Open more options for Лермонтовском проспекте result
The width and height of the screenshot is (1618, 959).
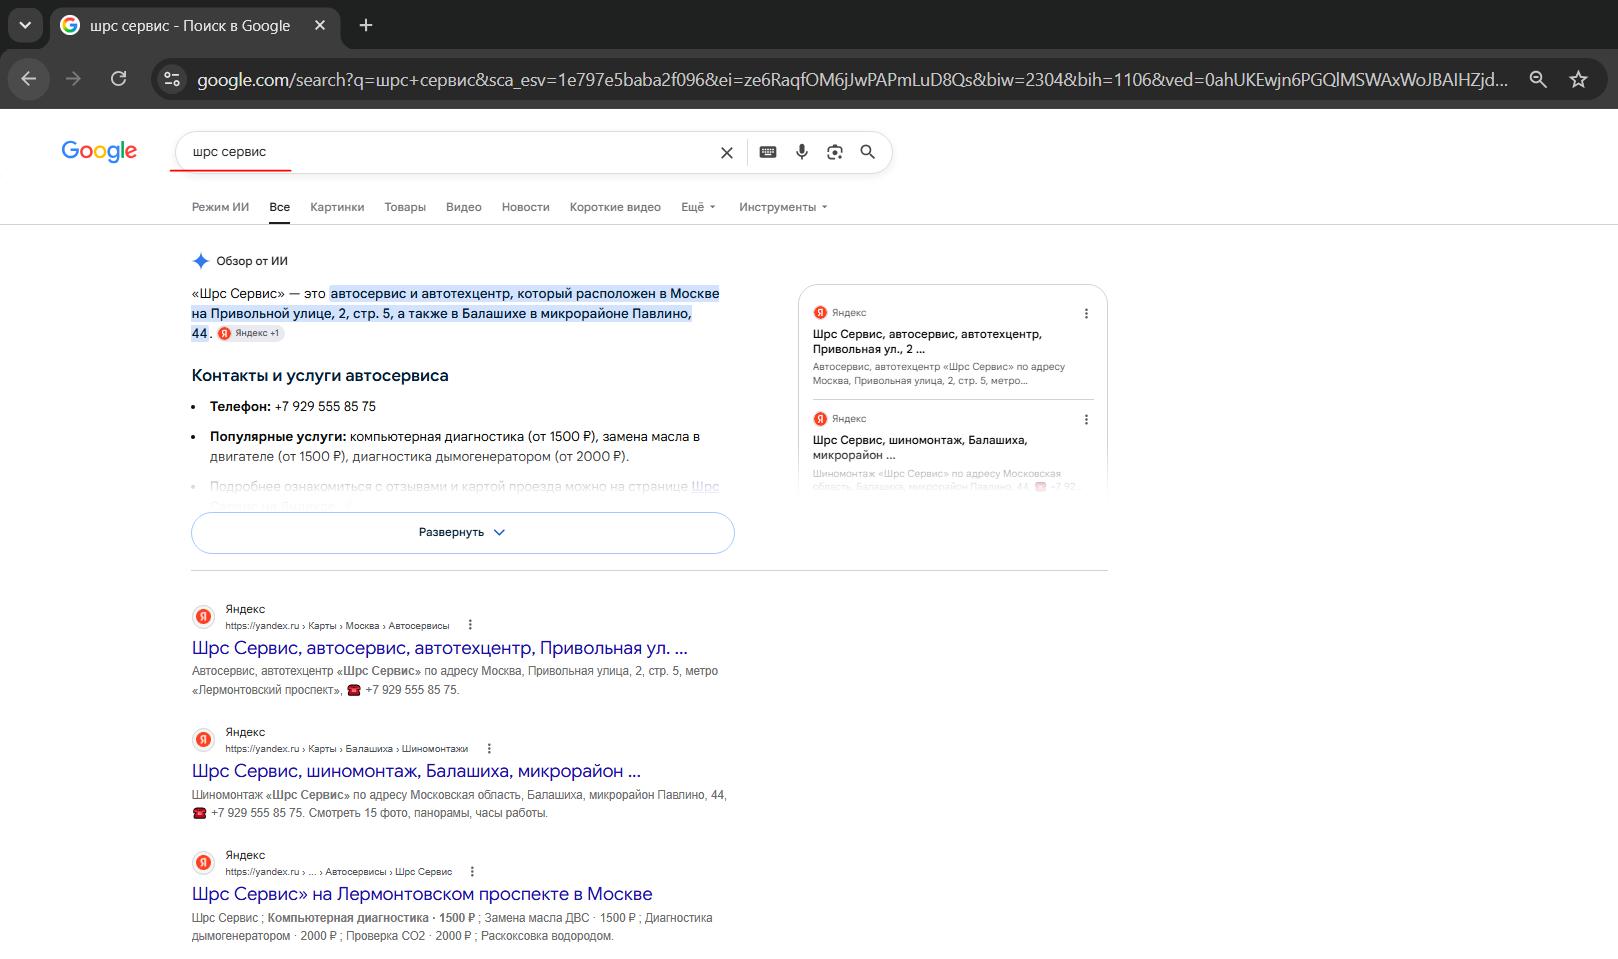tap(472, 871)
